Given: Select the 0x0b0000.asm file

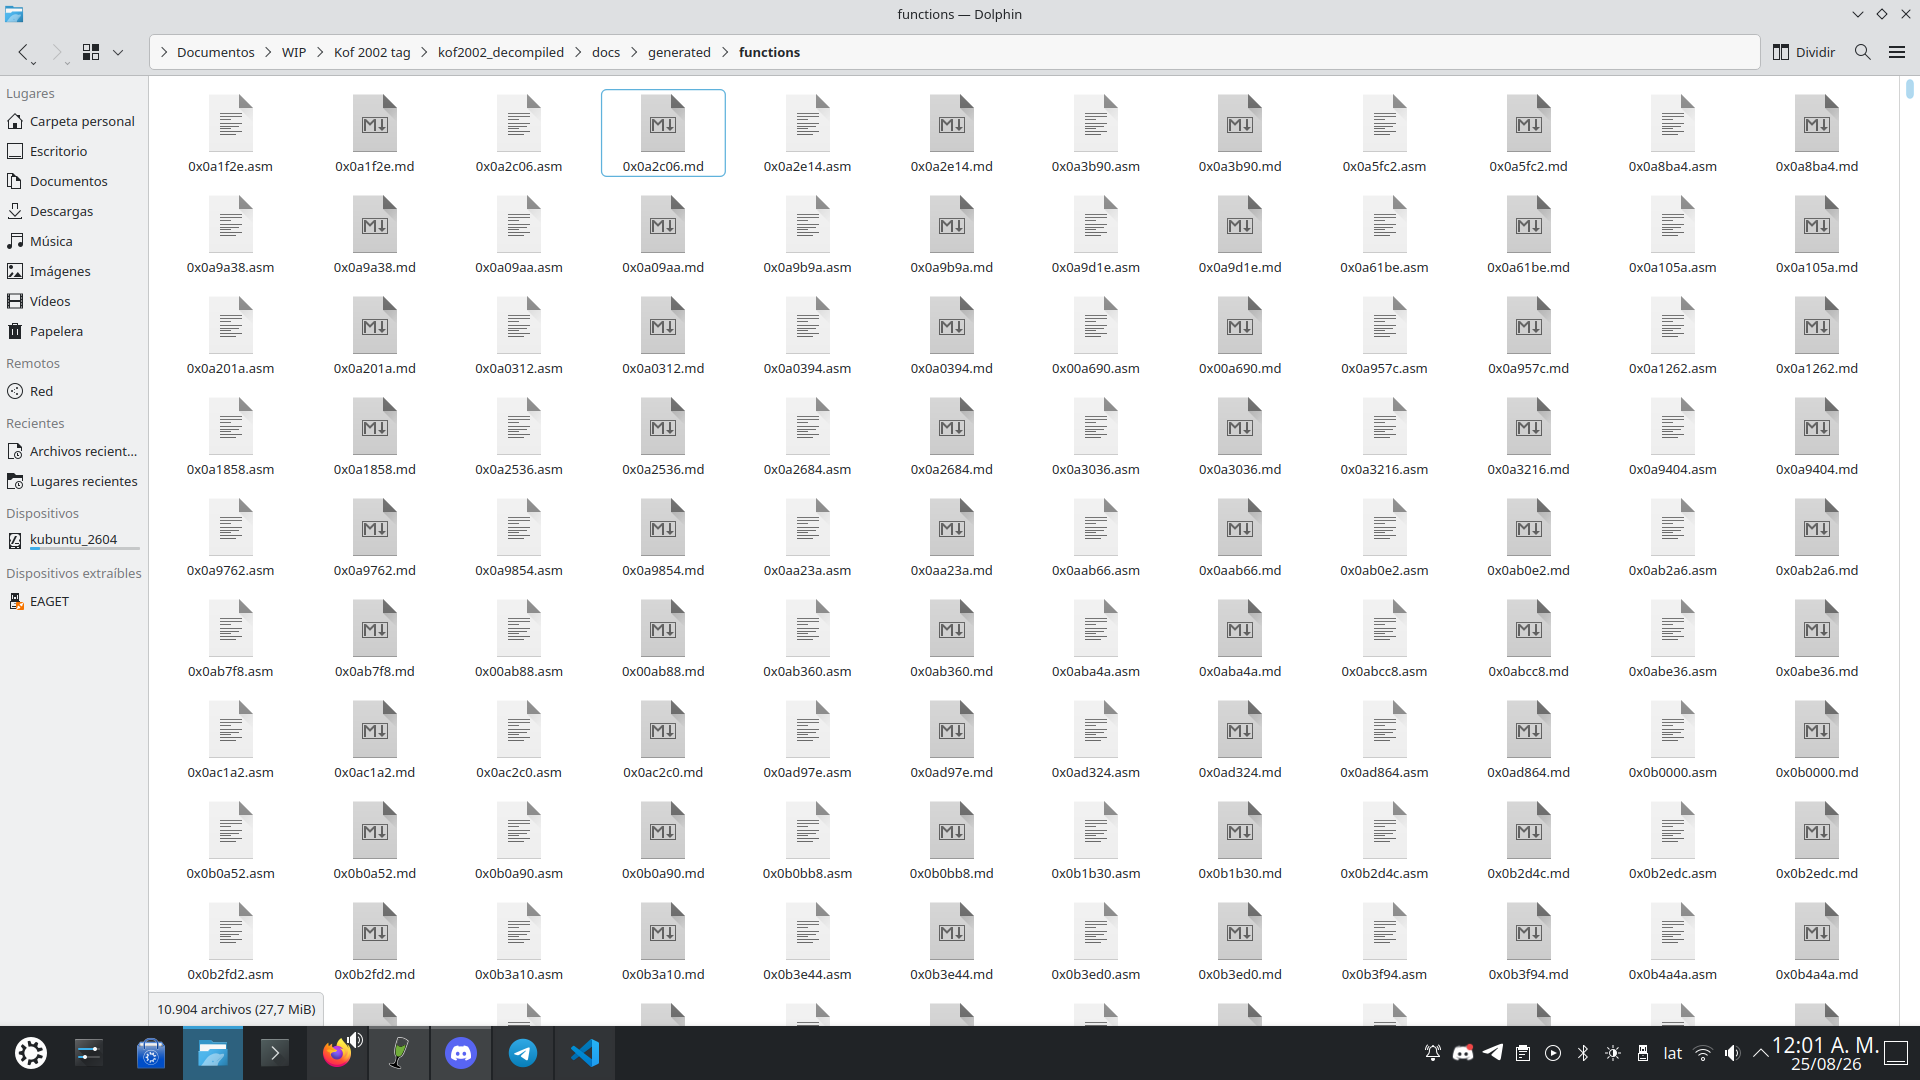Looking at the screenshot, I should pyautogui.click(x=1673, y=740).
